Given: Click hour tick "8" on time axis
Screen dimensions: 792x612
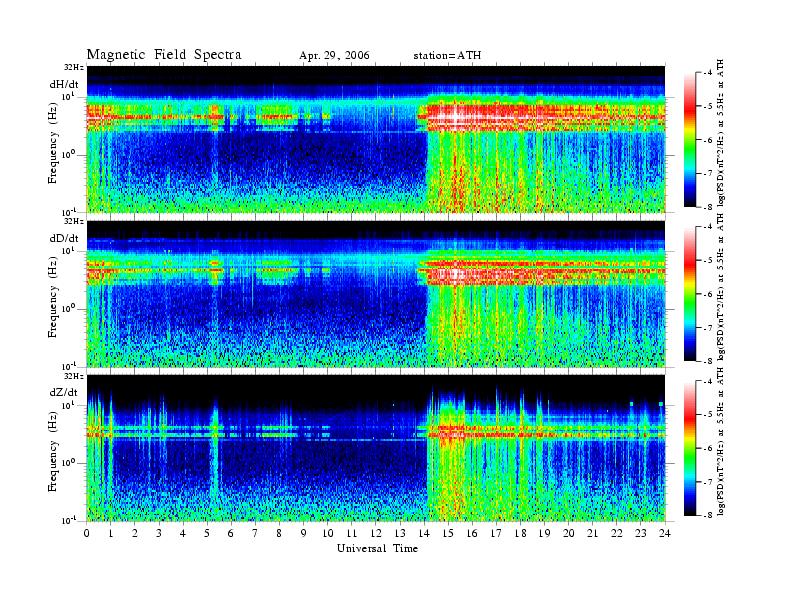Looking at the screenshot, I should click(279, 533).
